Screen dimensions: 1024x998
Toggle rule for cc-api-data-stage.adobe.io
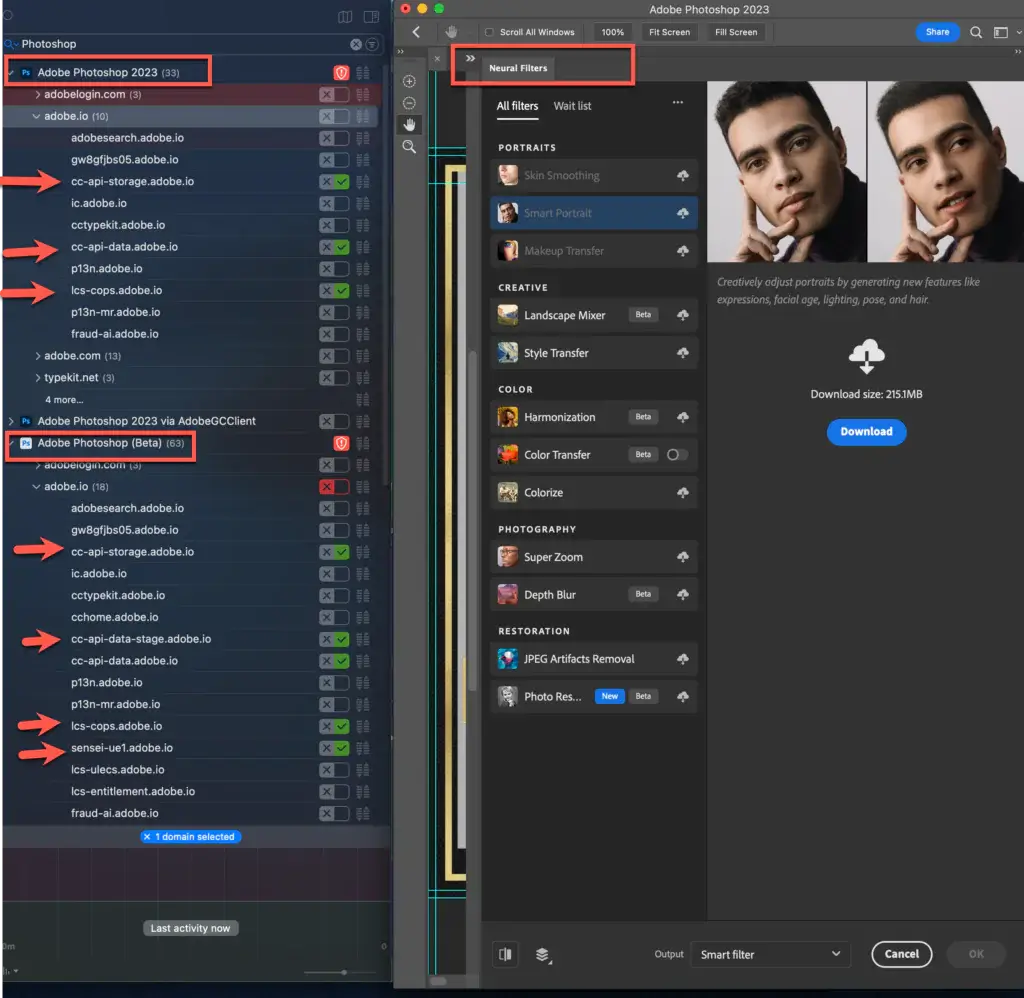[x=334, y=639]
